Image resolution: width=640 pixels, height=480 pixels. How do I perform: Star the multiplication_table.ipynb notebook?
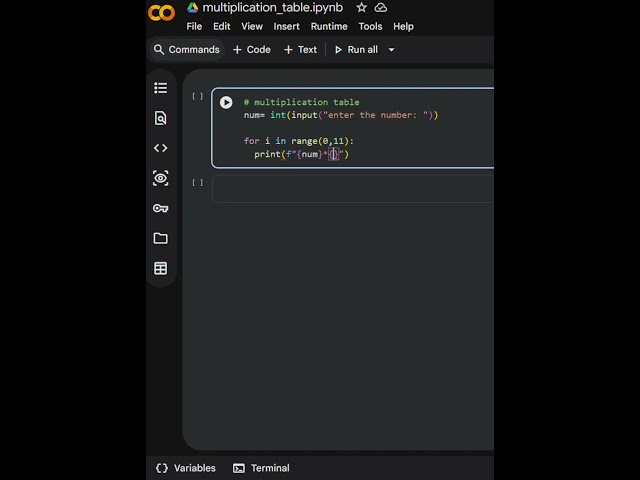pos(361,8)
